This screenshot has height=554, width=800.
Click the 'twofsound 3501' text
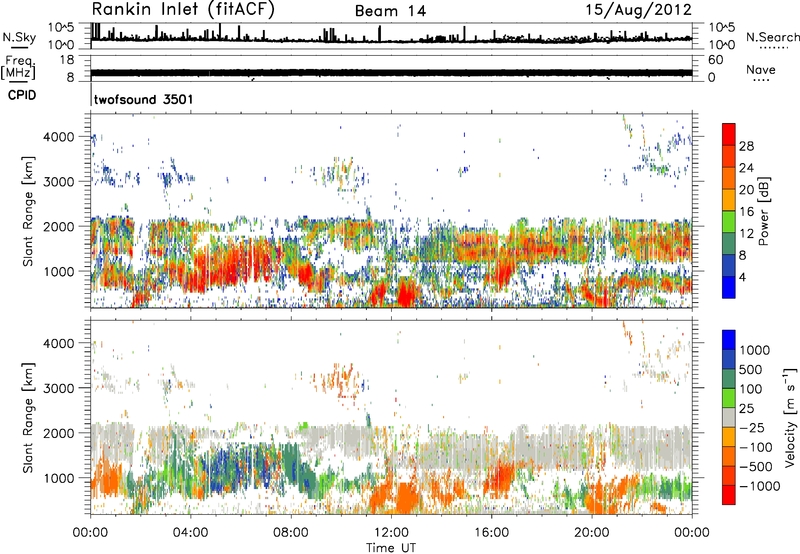tap(143, 99)
